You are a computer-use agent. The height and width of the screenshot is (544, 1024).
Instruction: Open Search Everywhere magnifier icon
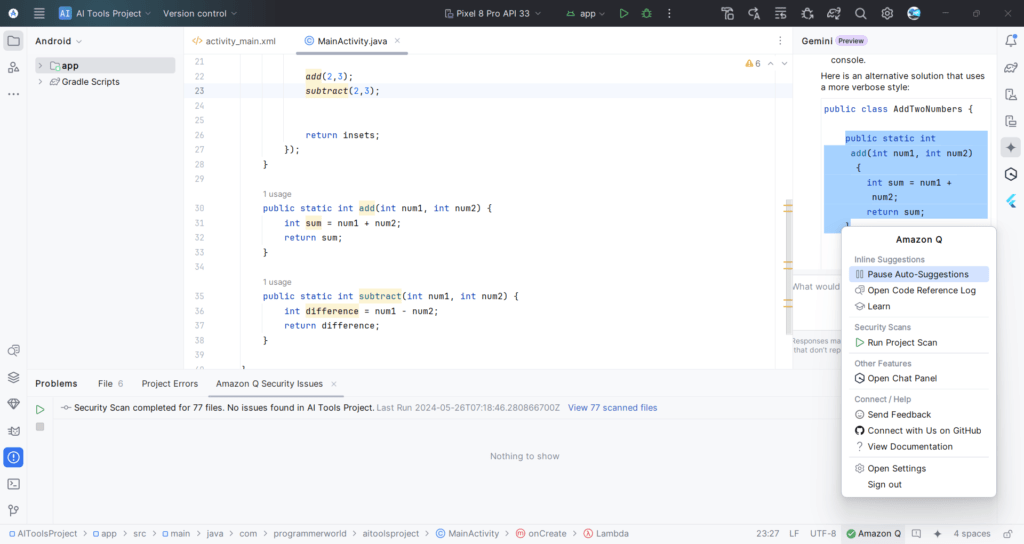tap(861, 13)
